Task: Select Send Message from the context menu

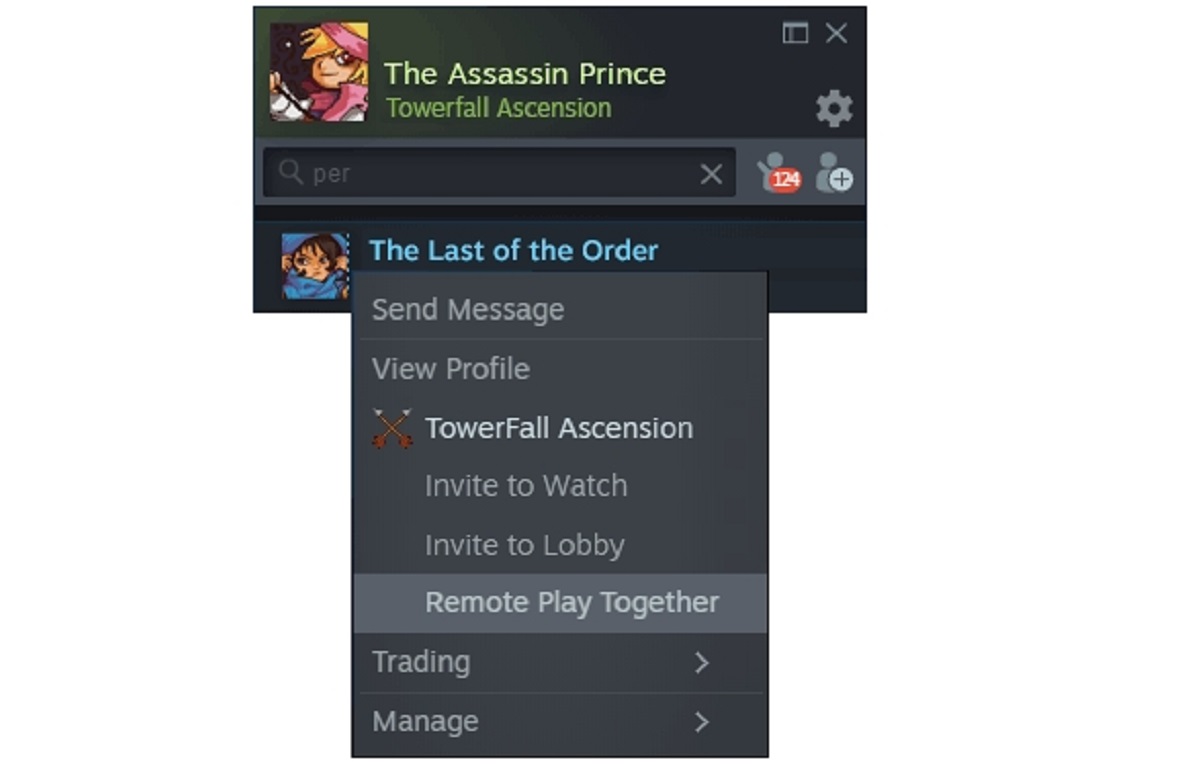Action: [468, 310]
